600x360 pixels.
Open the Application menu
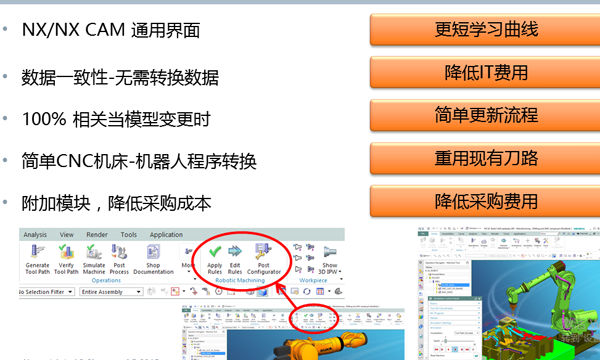tap(166, 235)
